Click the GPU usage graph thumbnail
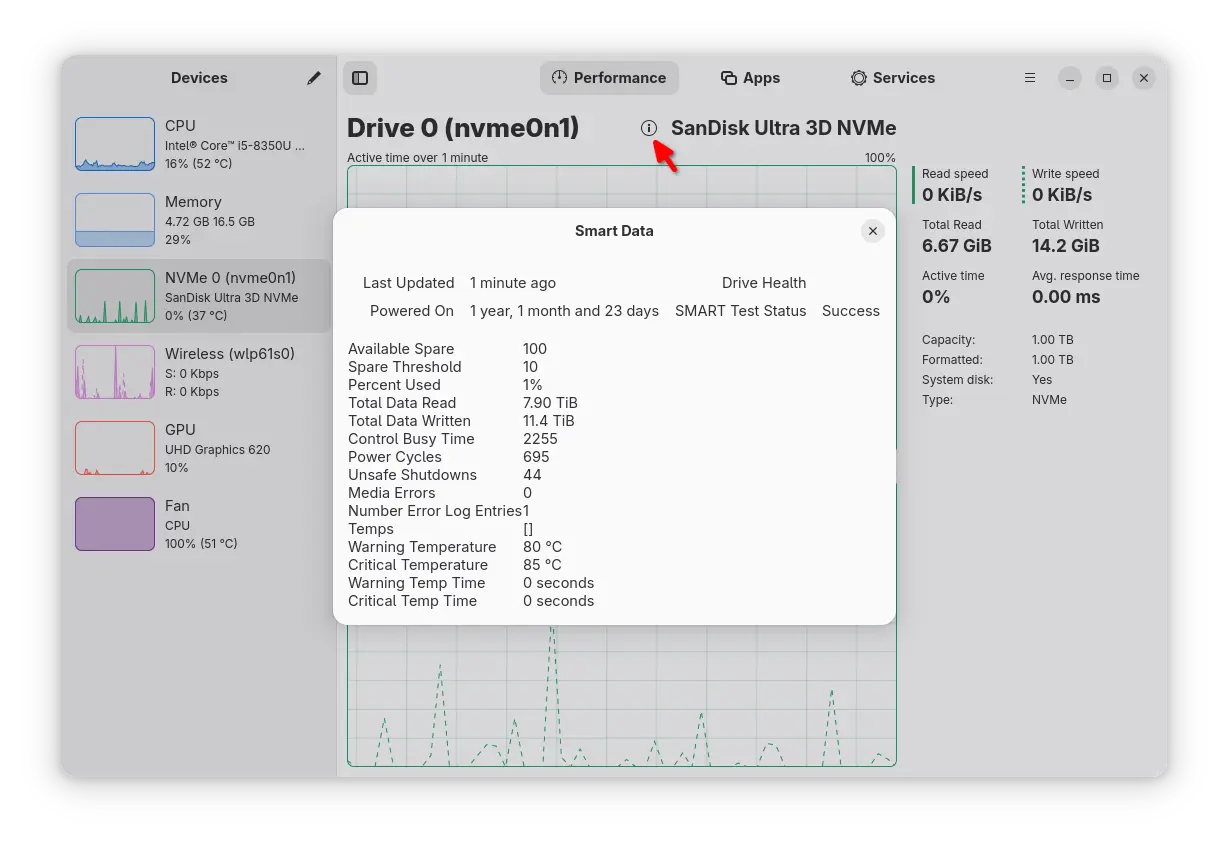Image resolution: width=1228 pixels, height=844 pixels. (x=115, y=448)
